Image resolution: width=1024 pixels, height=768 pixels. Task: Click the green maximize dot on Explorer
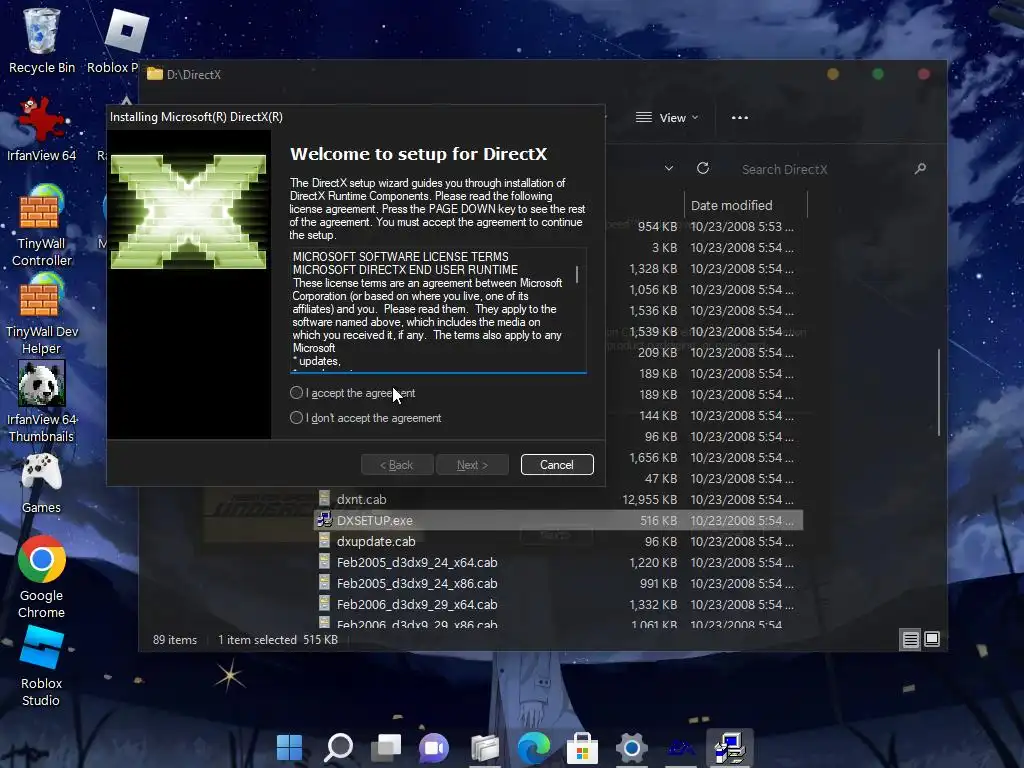pos(878,74)
